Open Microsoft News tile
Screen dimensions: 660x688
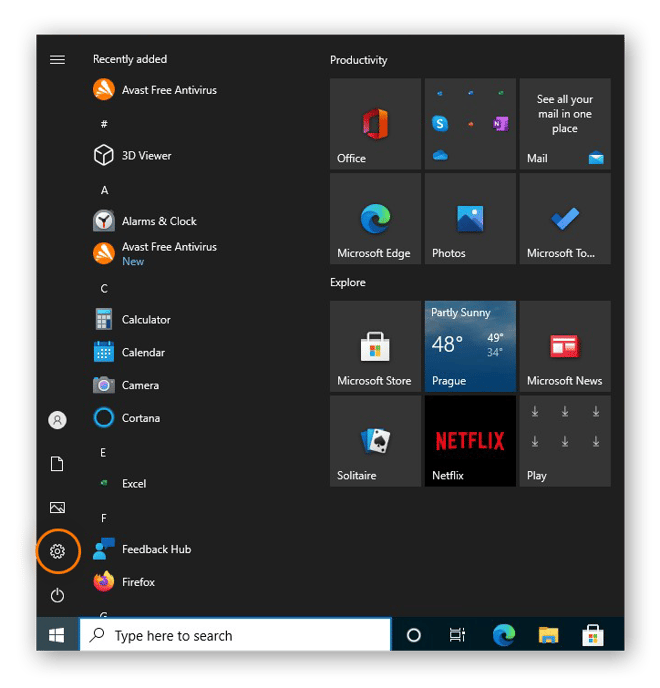[x=565, y=346]
